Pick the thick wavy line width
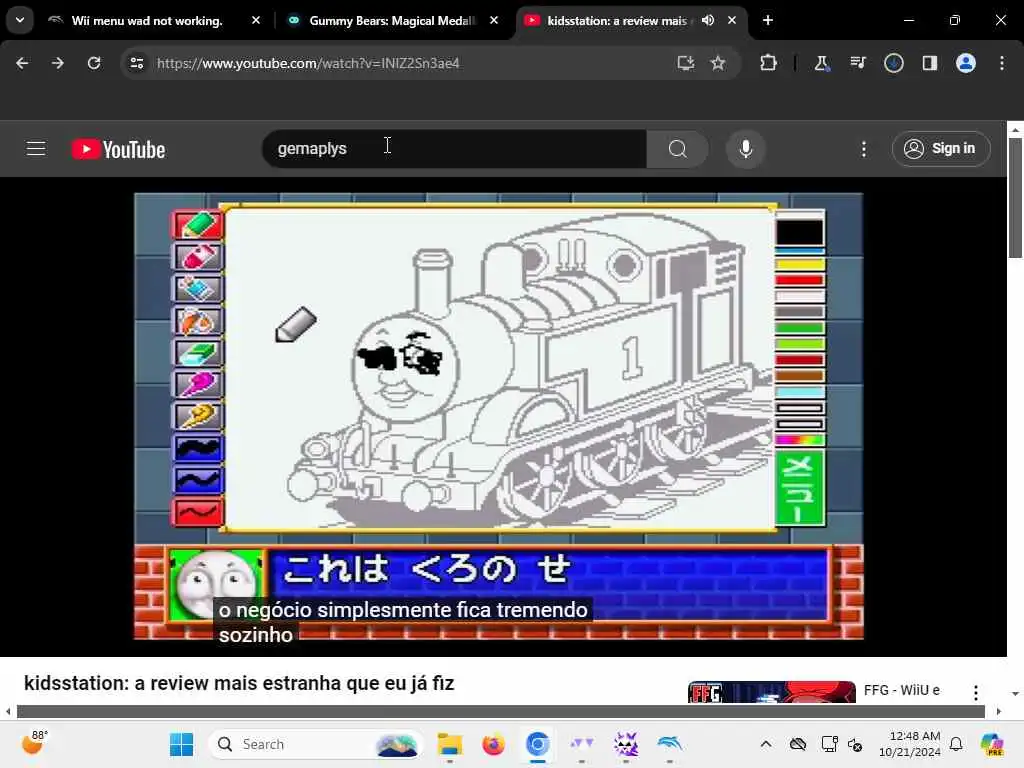 pos(198,448)
